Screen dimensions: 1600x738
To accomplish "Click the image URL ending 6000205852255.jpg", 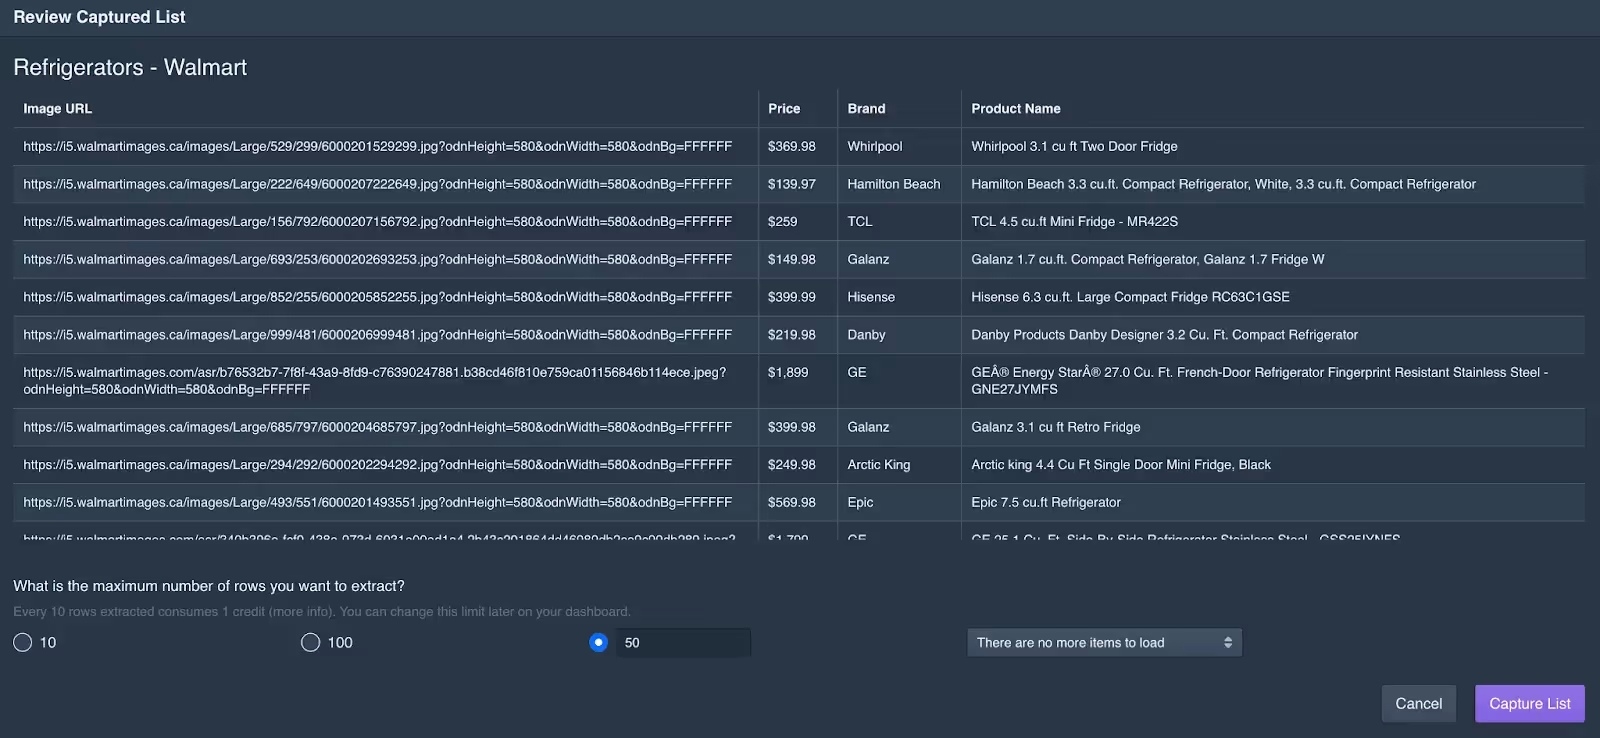I will tap(378, 297).
